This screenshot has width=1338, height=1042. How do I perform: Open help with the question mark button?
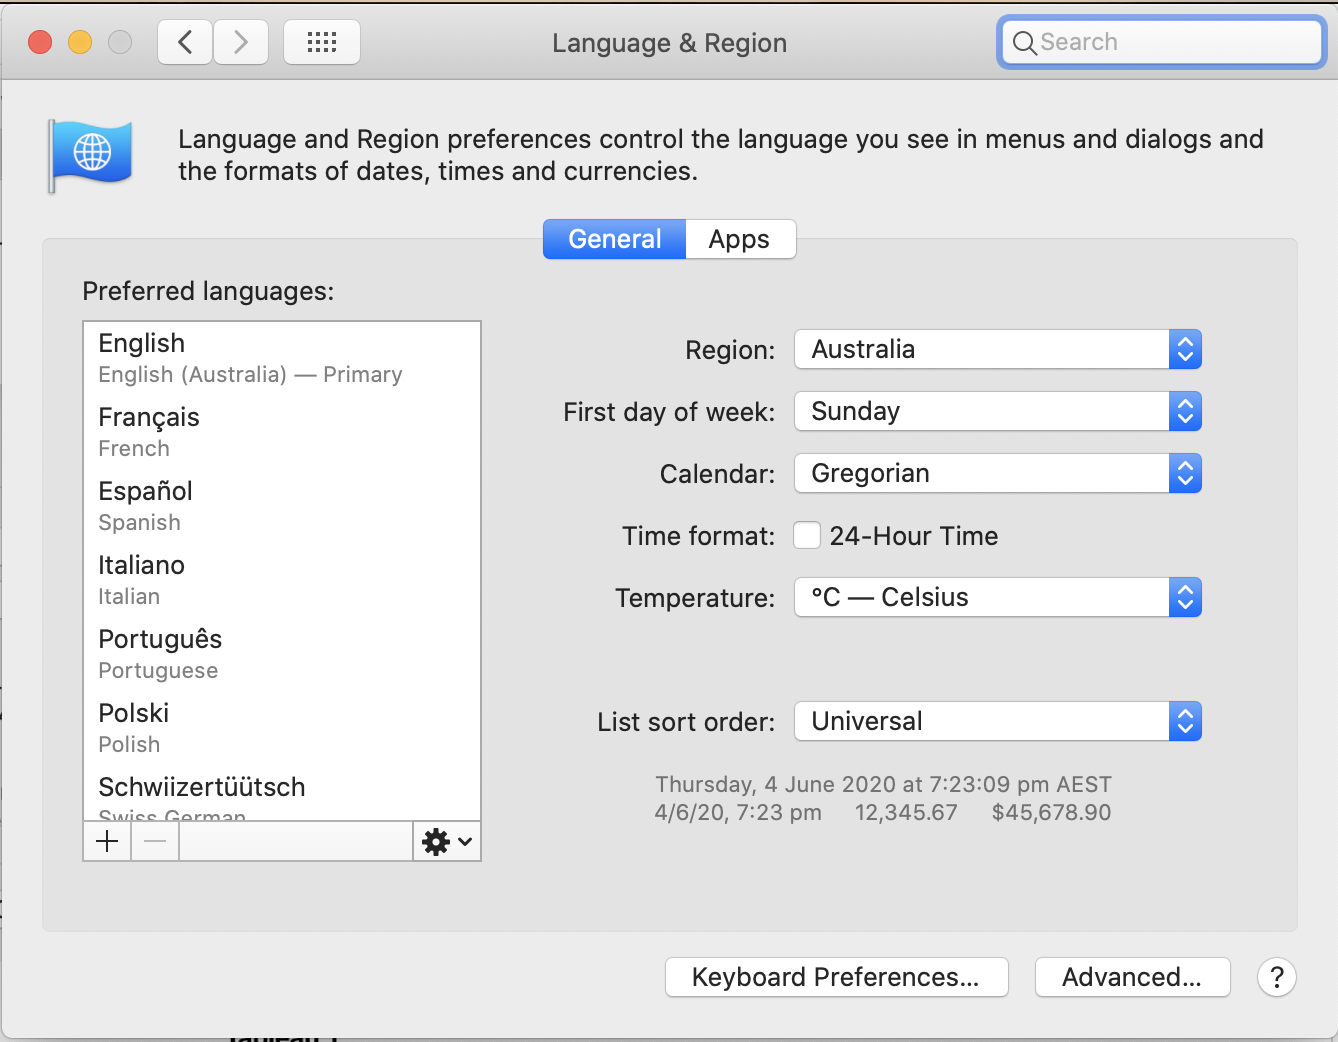click(1276, 977)
